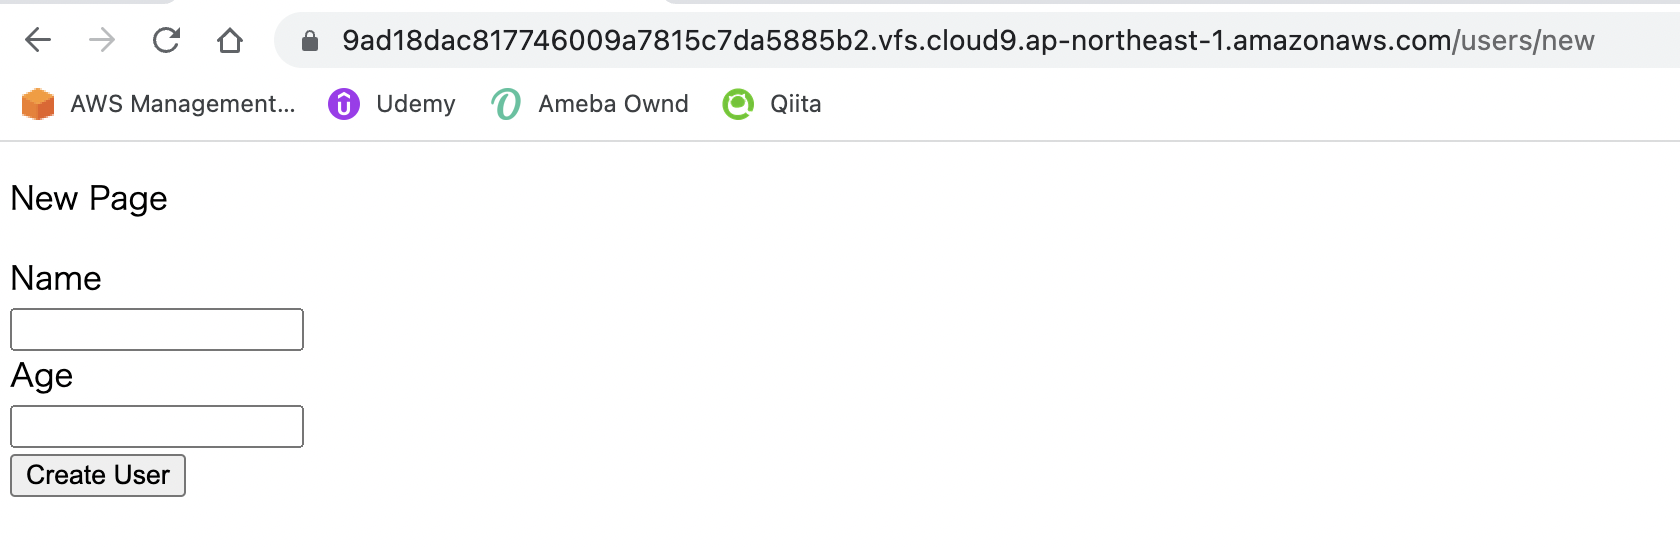
Task: Click the green Qiita bookmark icon
Action: click(x=738, y=104)
